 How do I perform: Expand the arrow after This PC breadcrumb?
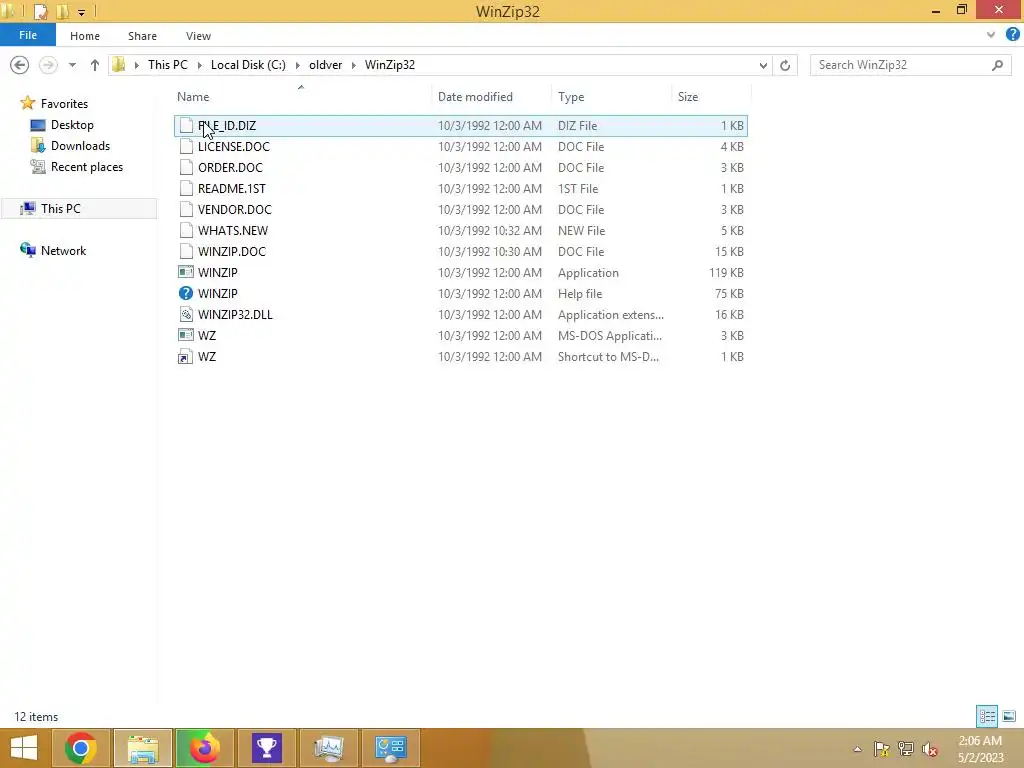199,65
